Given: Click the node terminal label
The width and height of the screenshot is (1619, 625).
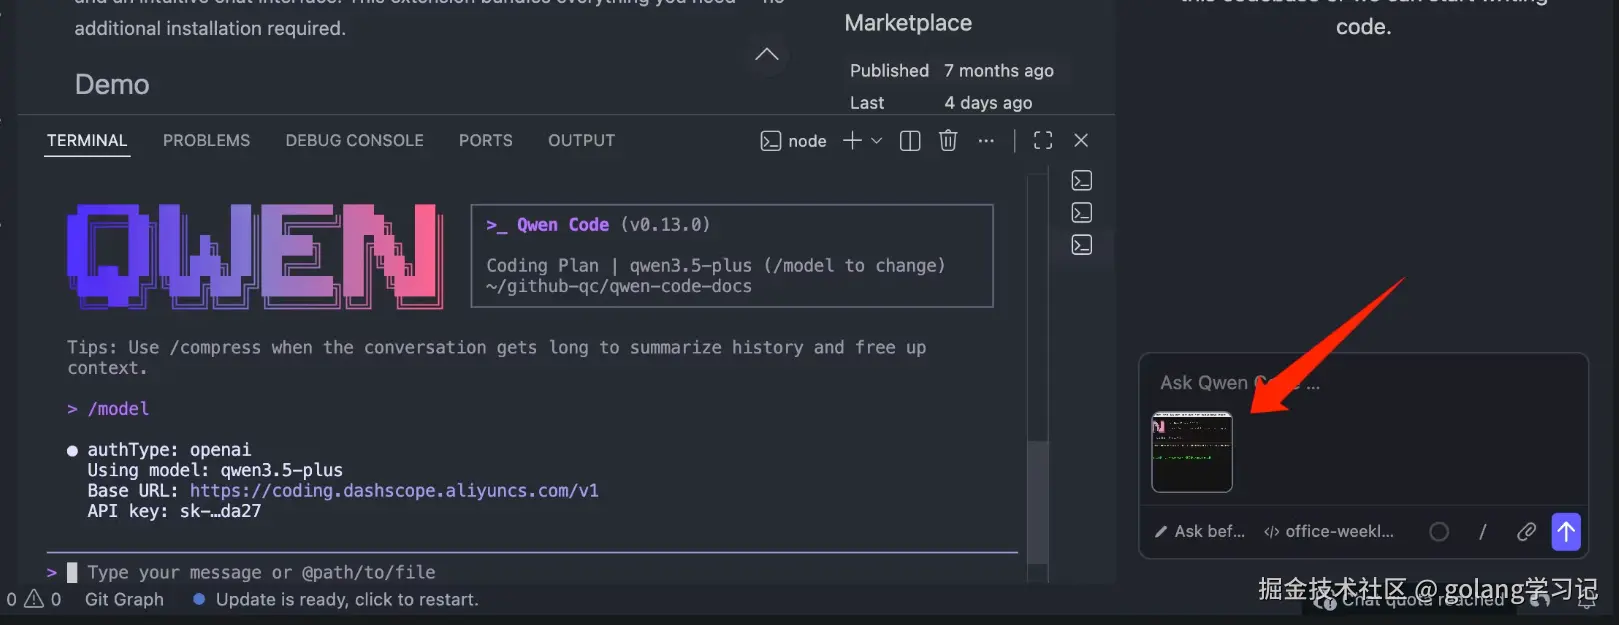Looking at the screenshot, I should 794,141.
